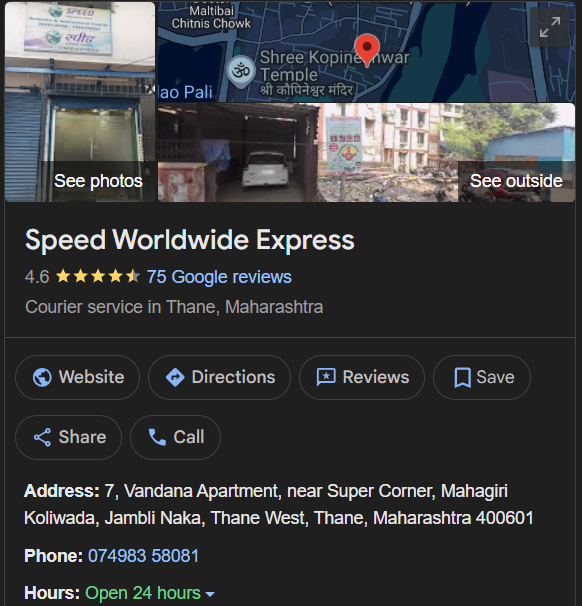Screen dimensions: 582x606
Task: Click the Call button label
Action: pyautogui.click(x=189, y=437)
